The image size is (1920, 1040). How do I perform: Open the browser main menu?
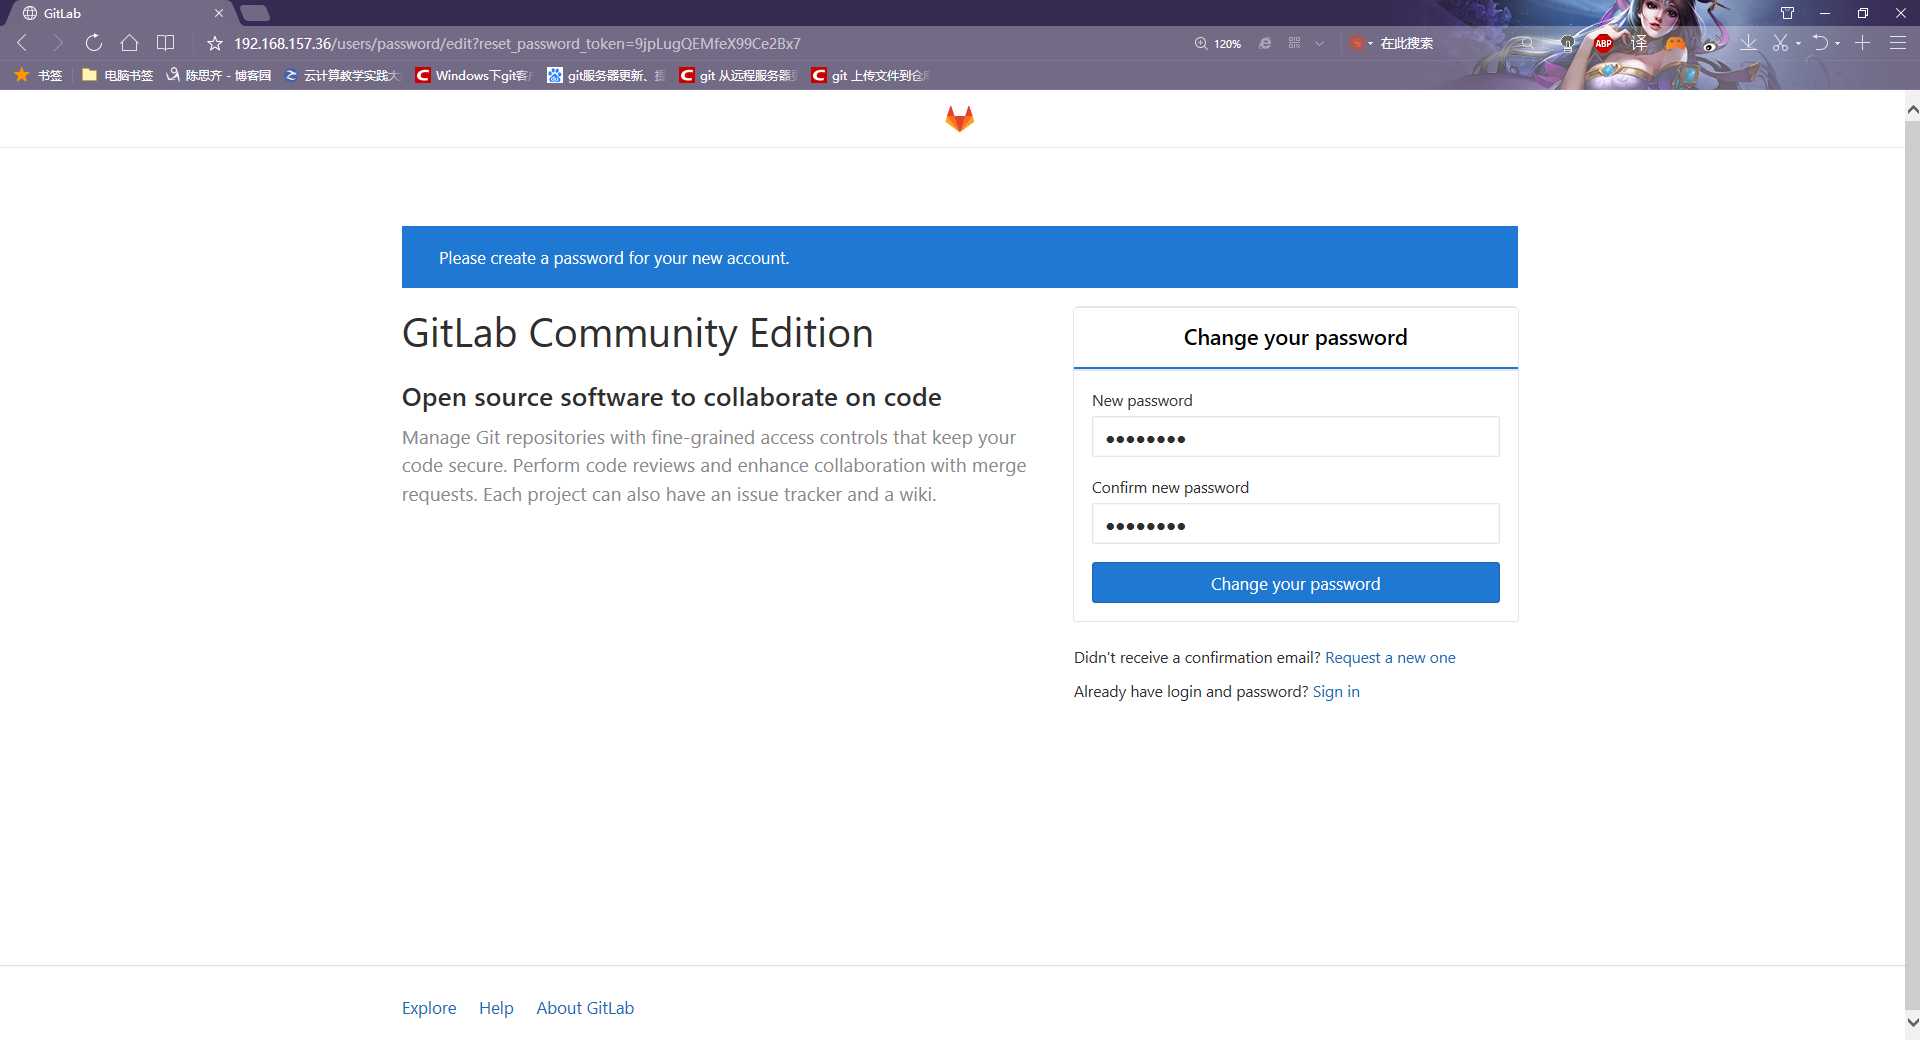pyautogui.click(x=1897, y=43)
